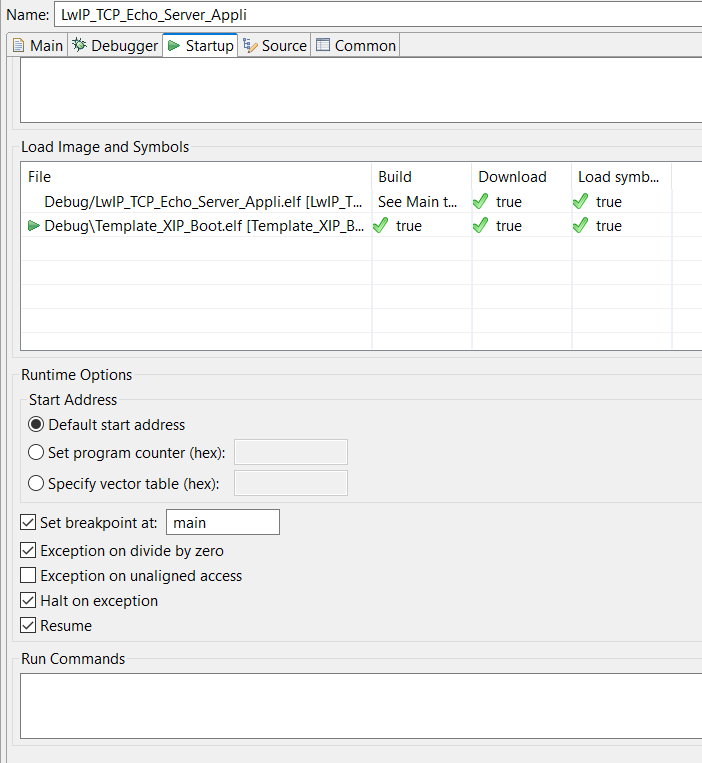Click green arrow icon beside Template_XIP_Boot.elf

pyautogui.click(x=34, y=226)
